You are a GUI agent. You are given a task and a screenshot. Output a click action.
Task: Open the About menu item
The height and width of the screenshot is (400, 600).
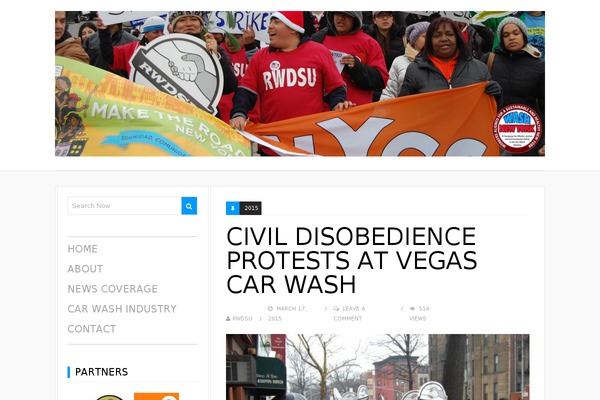(x=85, y=269)
